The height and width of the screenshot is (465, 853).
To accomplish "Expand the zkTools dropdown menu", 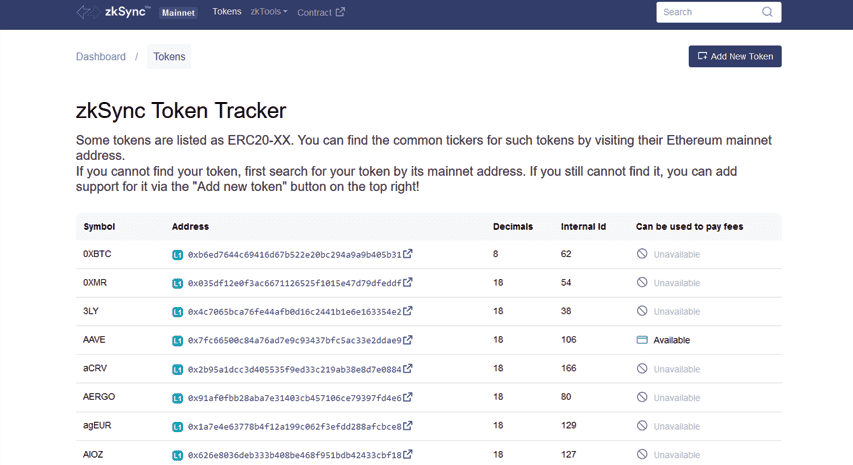I will click(269, 11).
